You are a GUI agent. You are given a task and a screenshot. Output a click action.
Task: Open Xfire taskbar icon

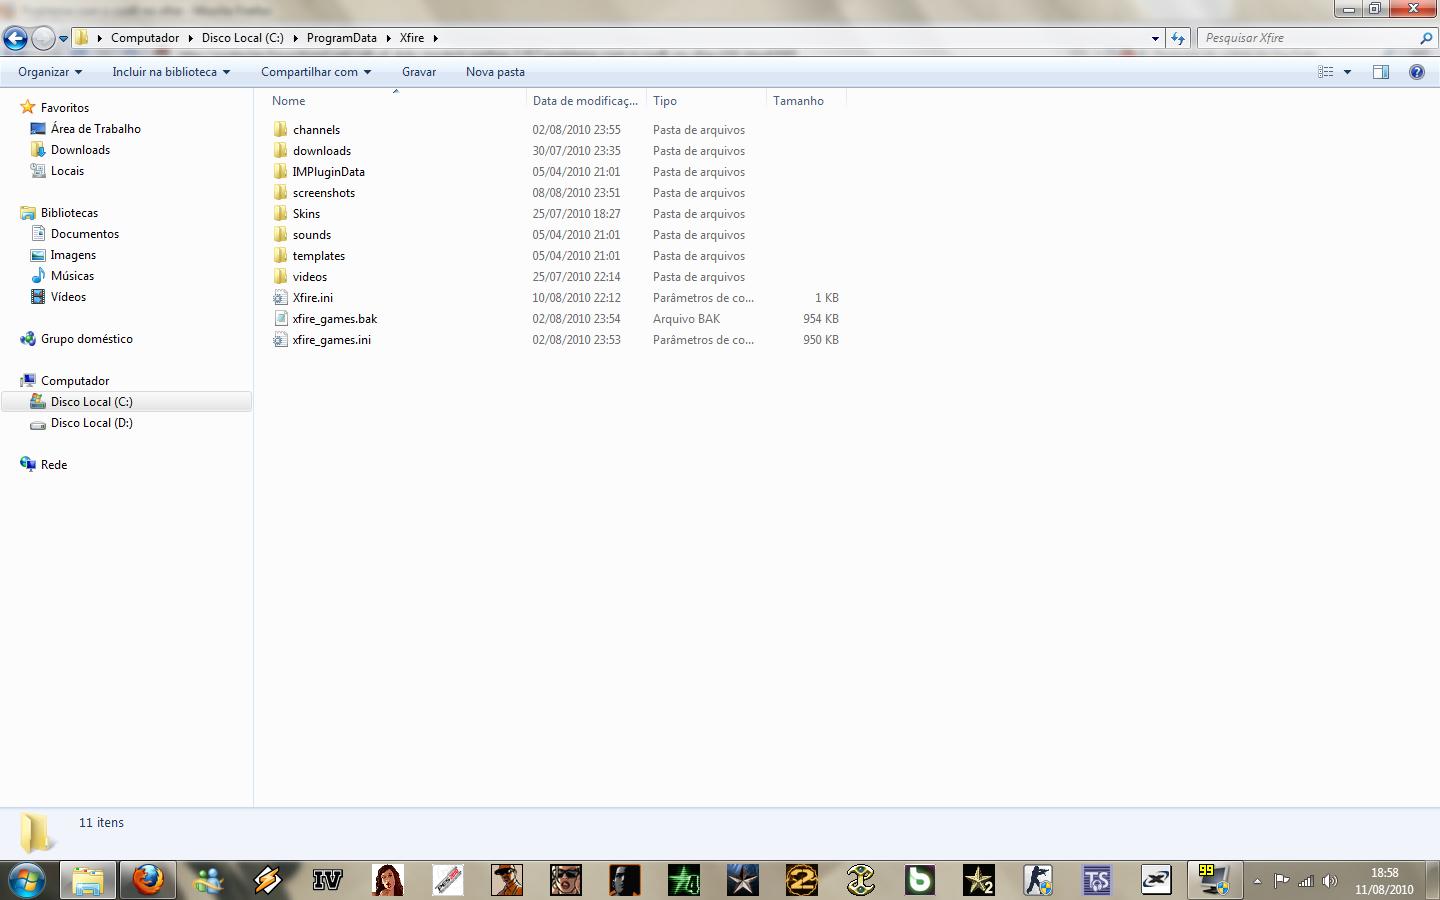coord(1156,880)
